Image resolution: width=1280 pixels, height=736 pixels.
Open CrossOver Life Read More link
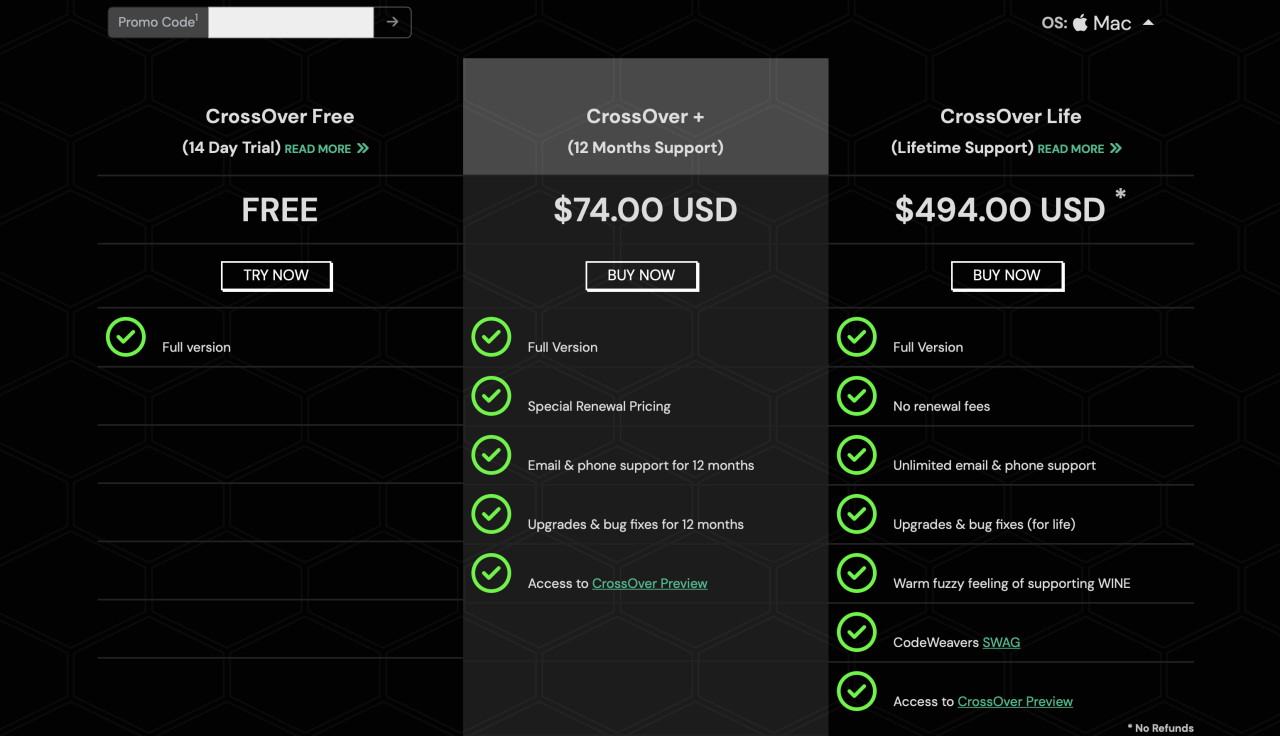point(1071,149)
